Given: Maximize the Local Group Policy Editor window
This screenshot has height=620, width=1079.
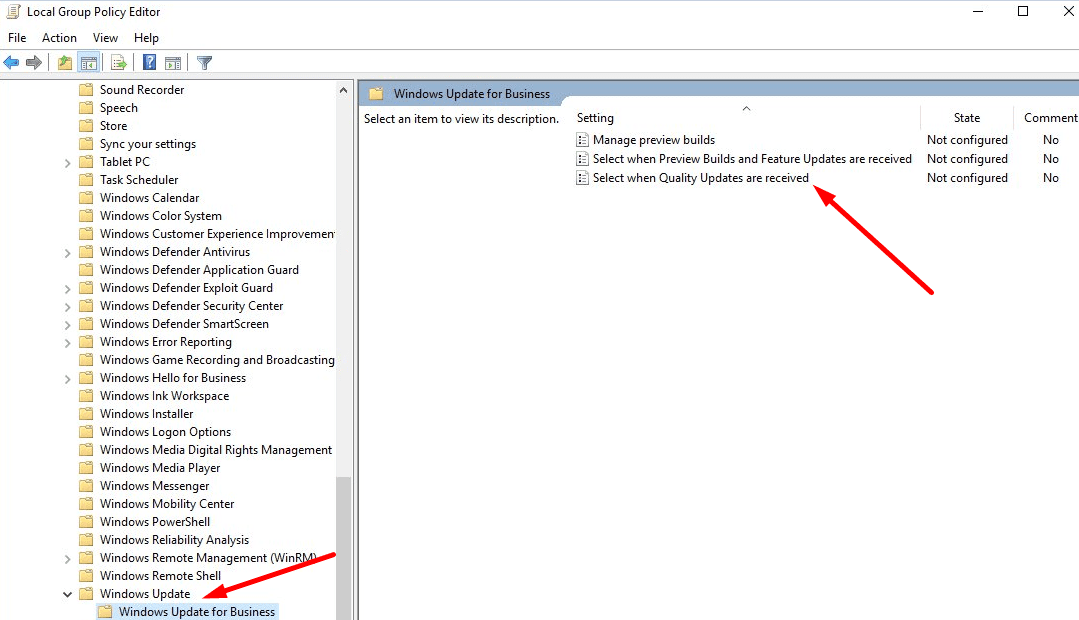Looking at the screenshot, I should [x=1023, y=11].
